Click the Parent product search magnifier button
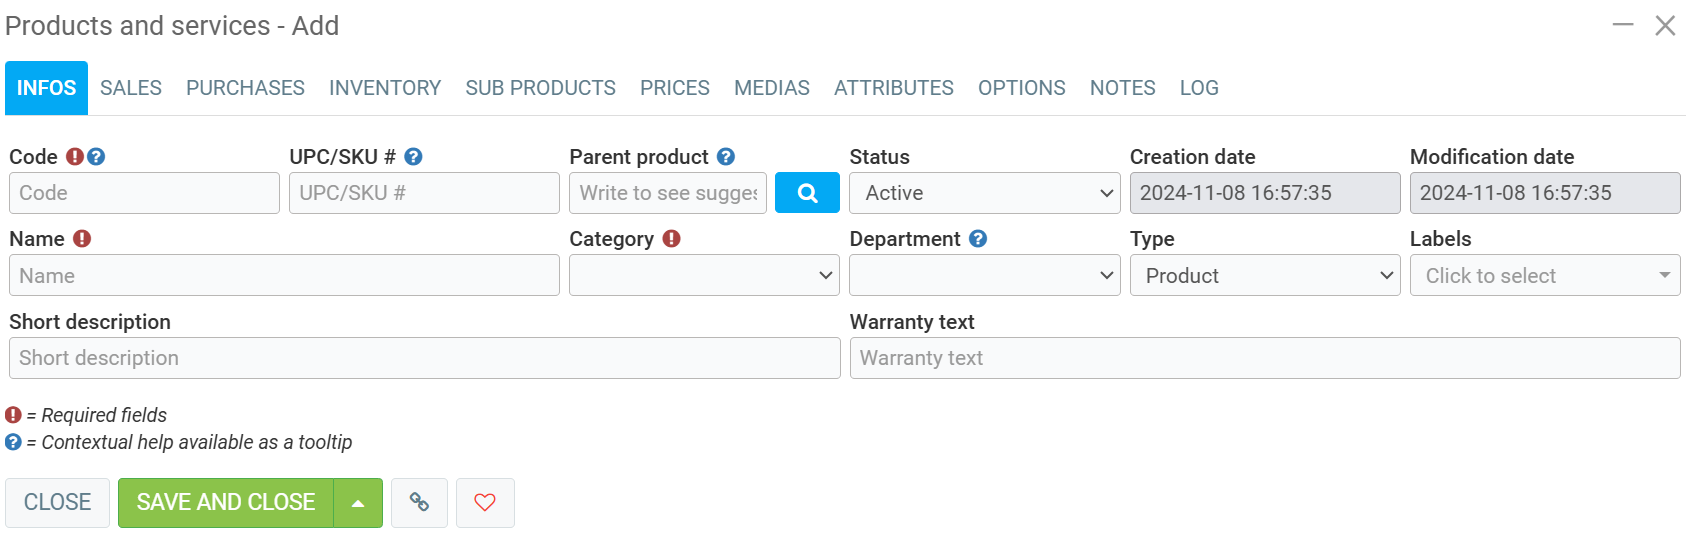This screenshot has height=533, width=1687. tap(807, 193)
